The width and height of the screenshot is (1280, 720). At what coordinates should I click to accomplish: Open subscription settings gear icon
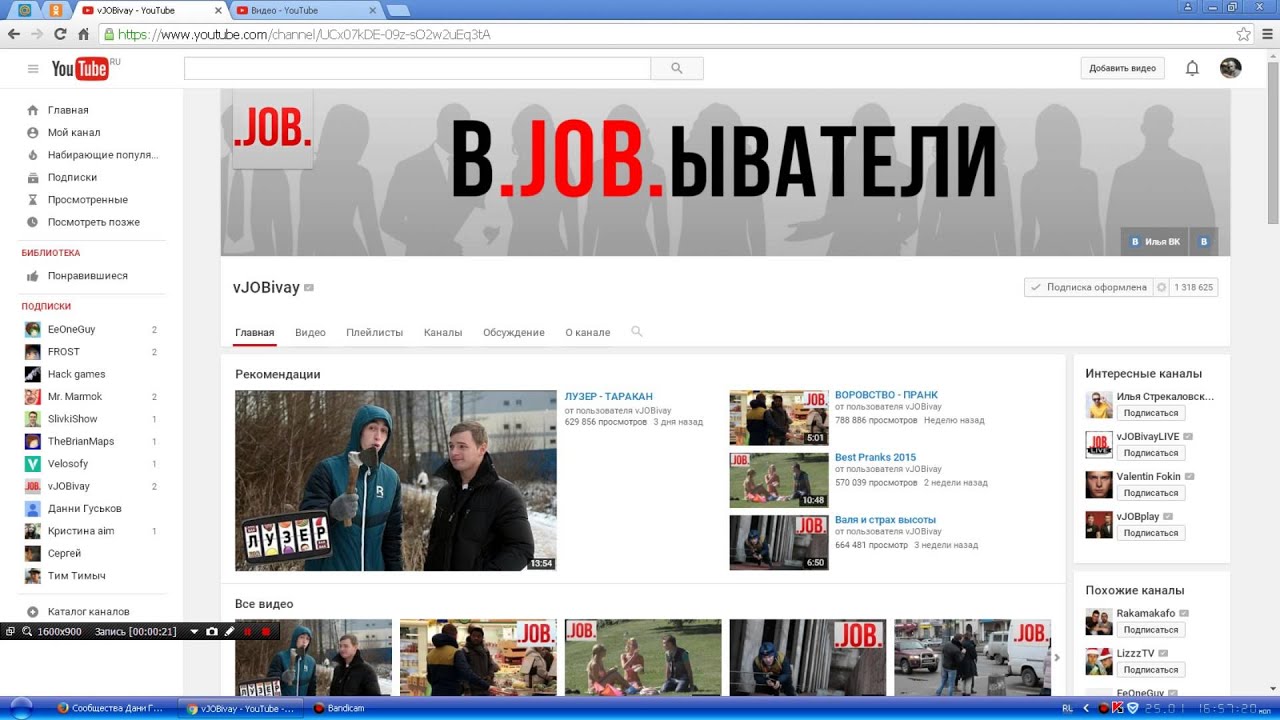pos(1161,287)
